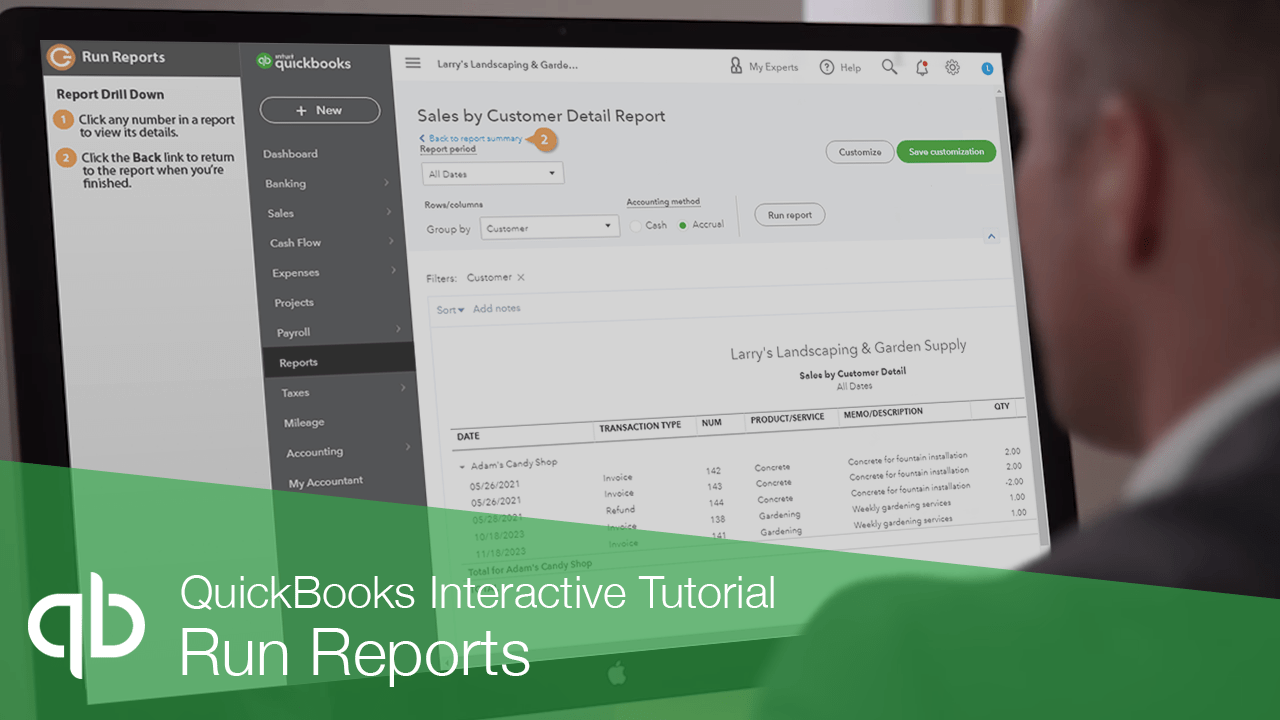This screenshot has height=720, width=1280.
Task: Select the Accrual accounting method
Action: [x=683, y=225]
